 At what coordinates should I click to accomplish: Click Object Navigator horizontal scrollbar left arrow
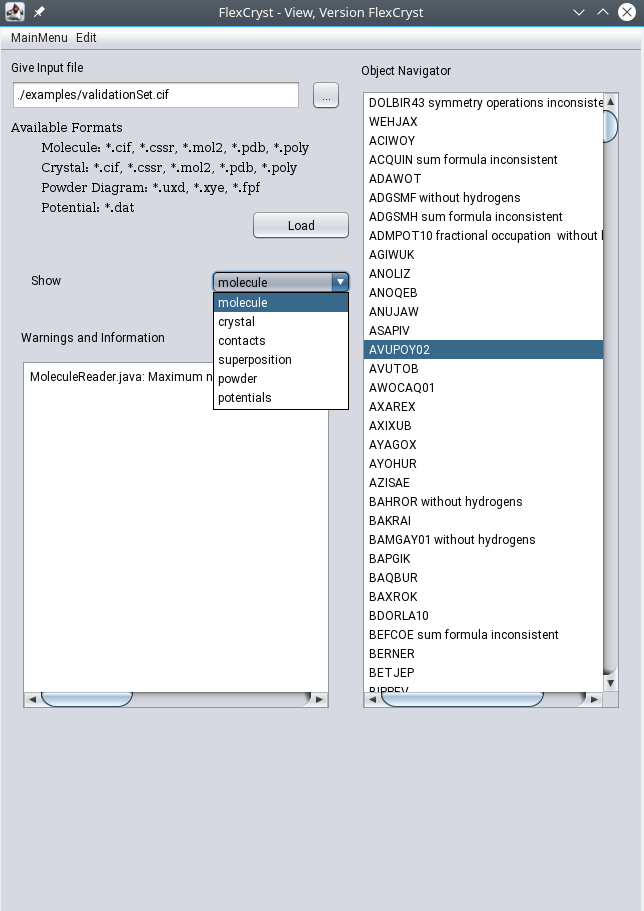(373, 700)
